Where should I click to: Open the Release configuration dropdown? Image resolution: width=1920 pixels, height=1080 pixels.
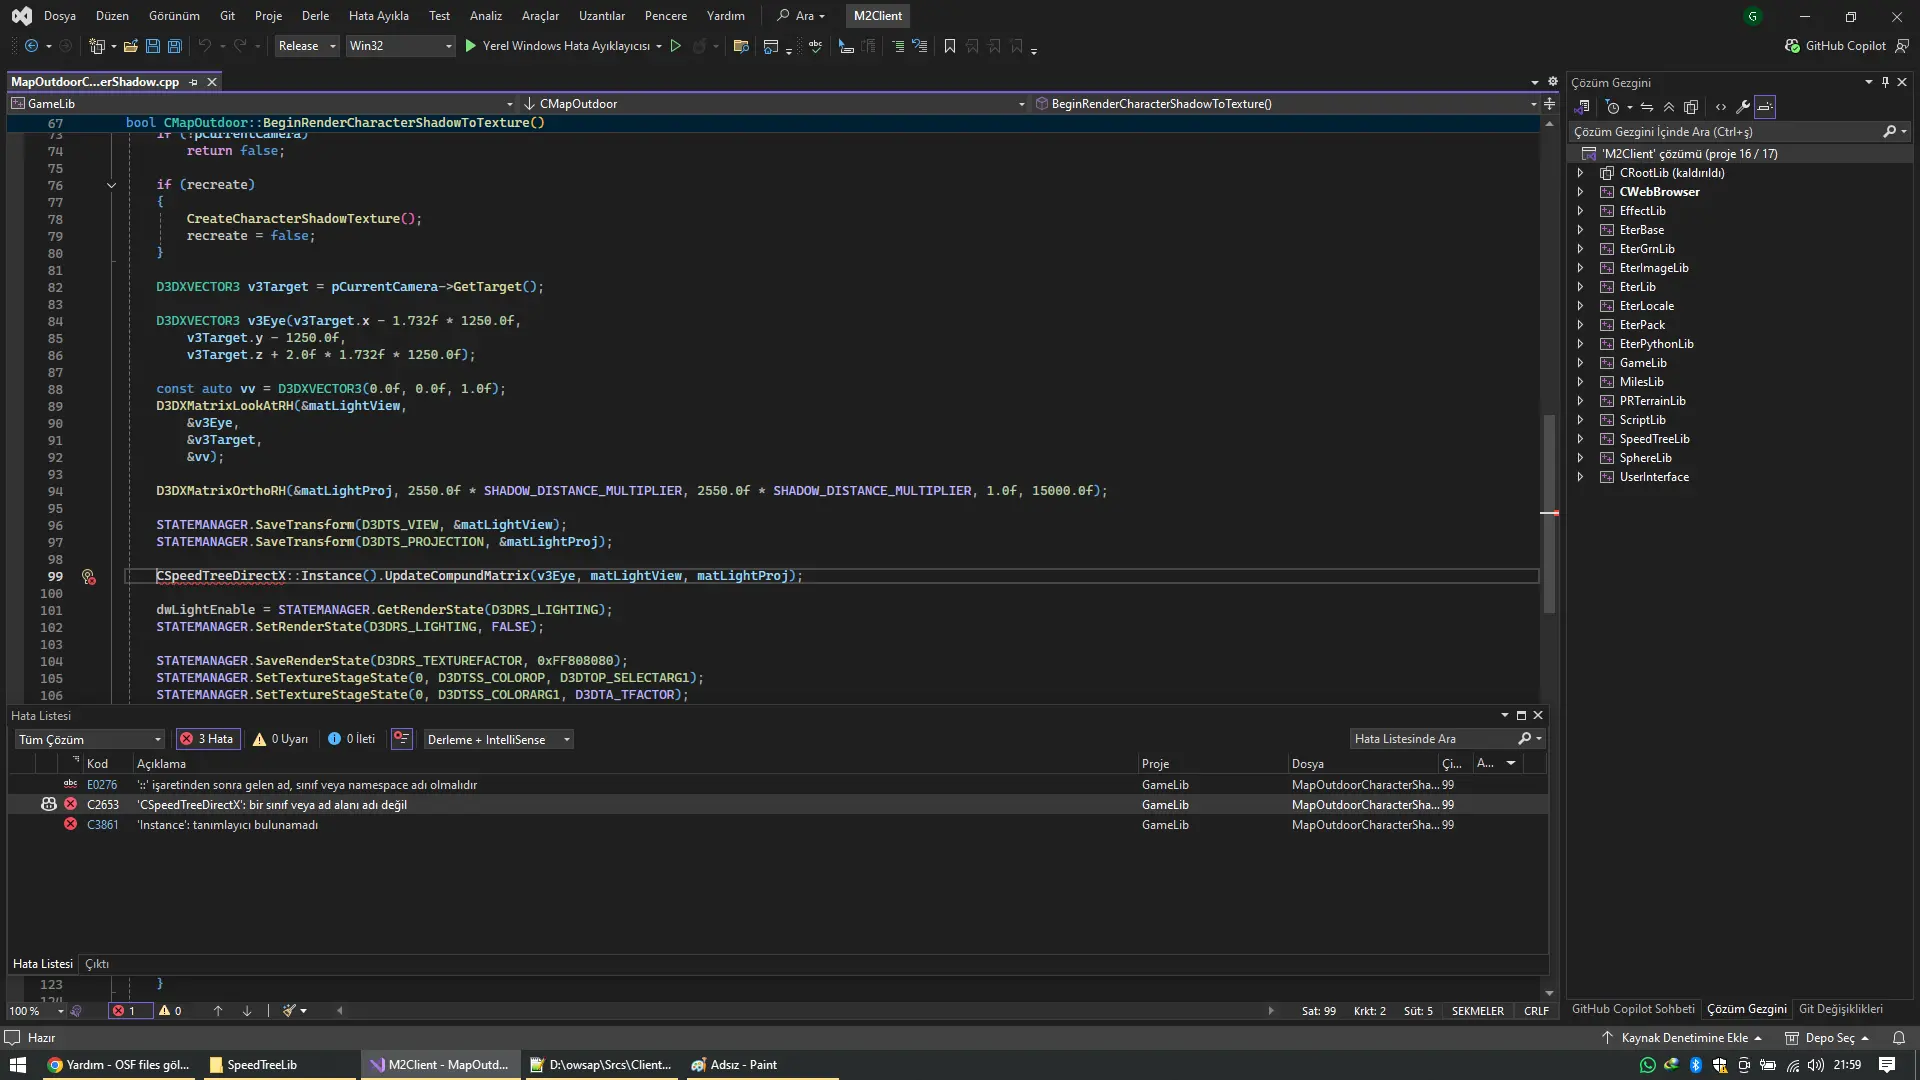[307, 46]
